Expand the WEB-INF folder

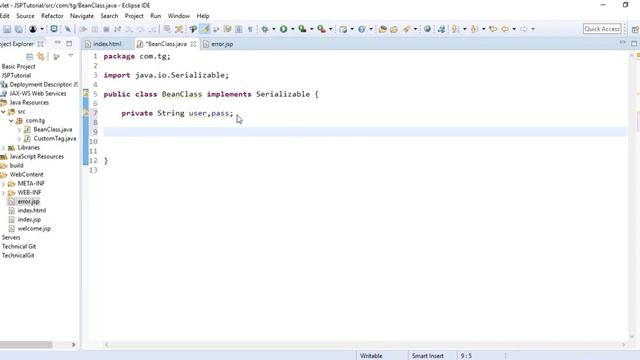point(3,193)
